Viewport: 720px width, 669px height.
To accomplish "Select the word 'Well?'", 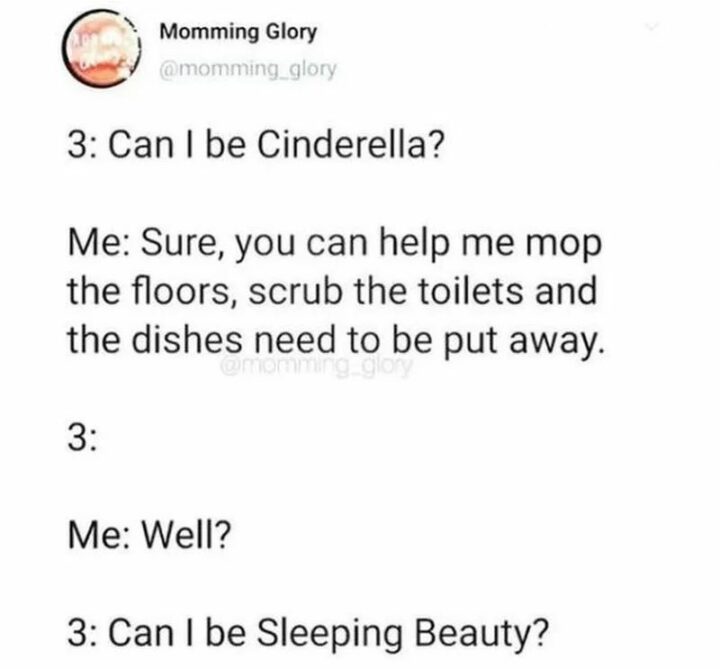I will (x=185, y=534).
